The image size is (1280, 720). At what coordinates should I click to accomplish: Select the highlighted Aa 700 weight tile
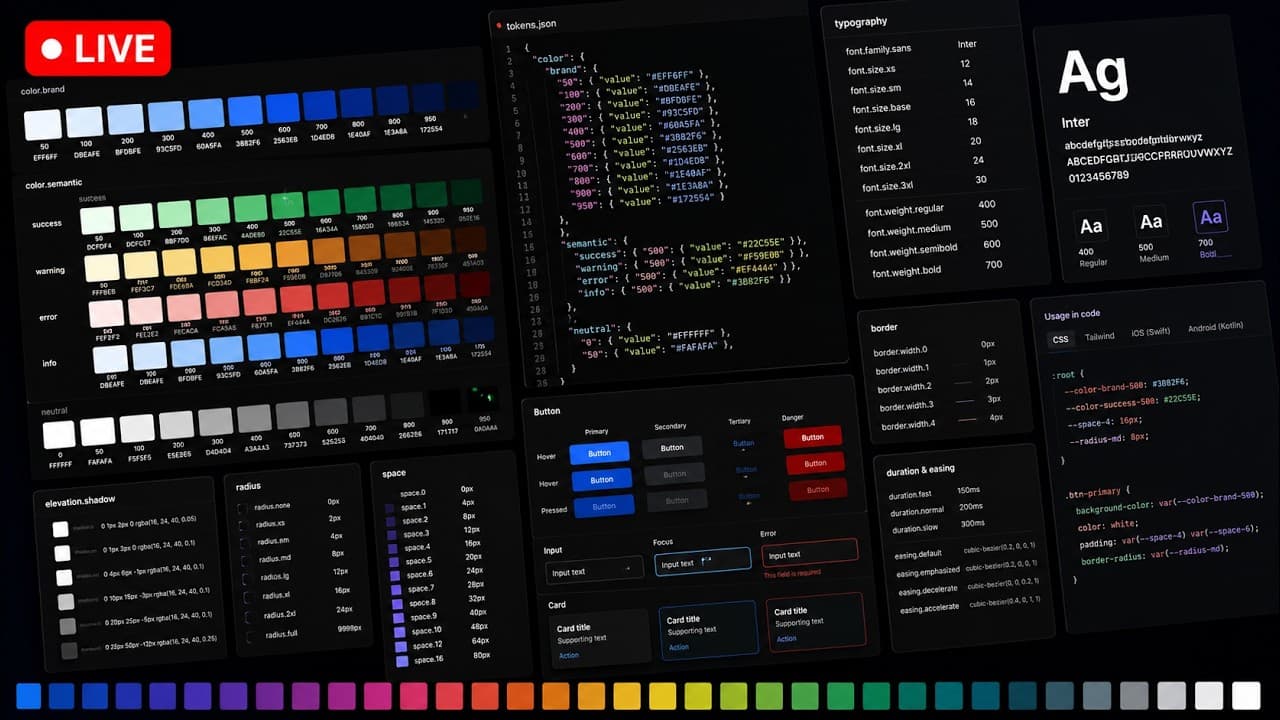(x=1210, y=217)
